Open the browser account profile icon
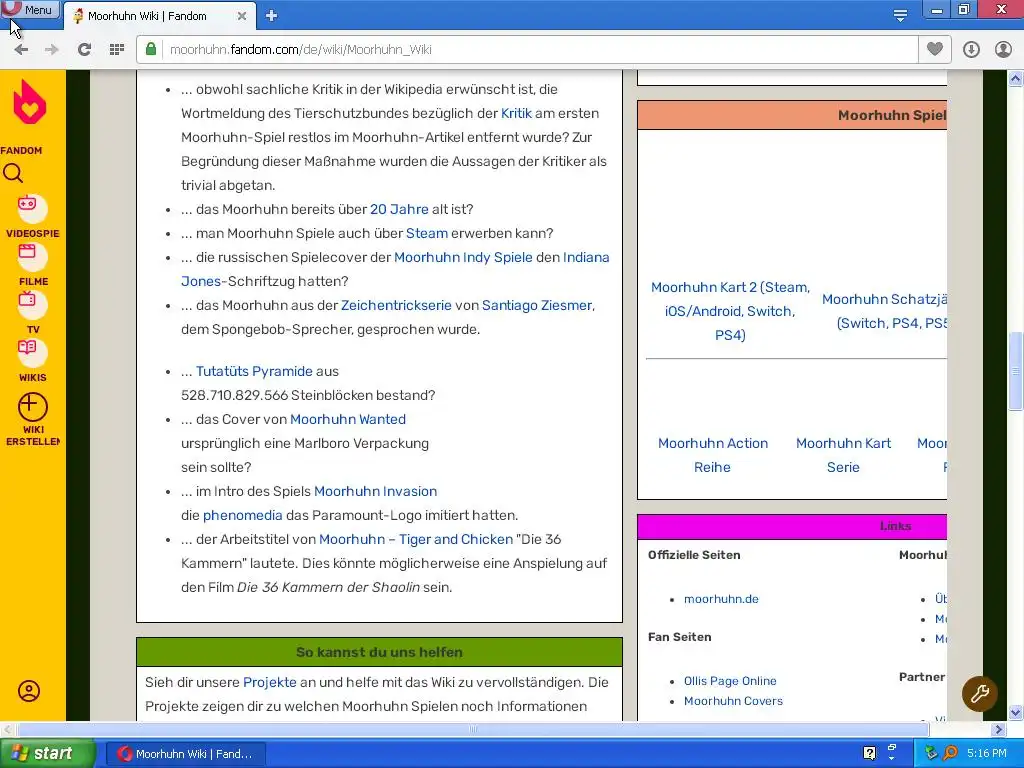Screen dimensions: 1024x768 1003,50
